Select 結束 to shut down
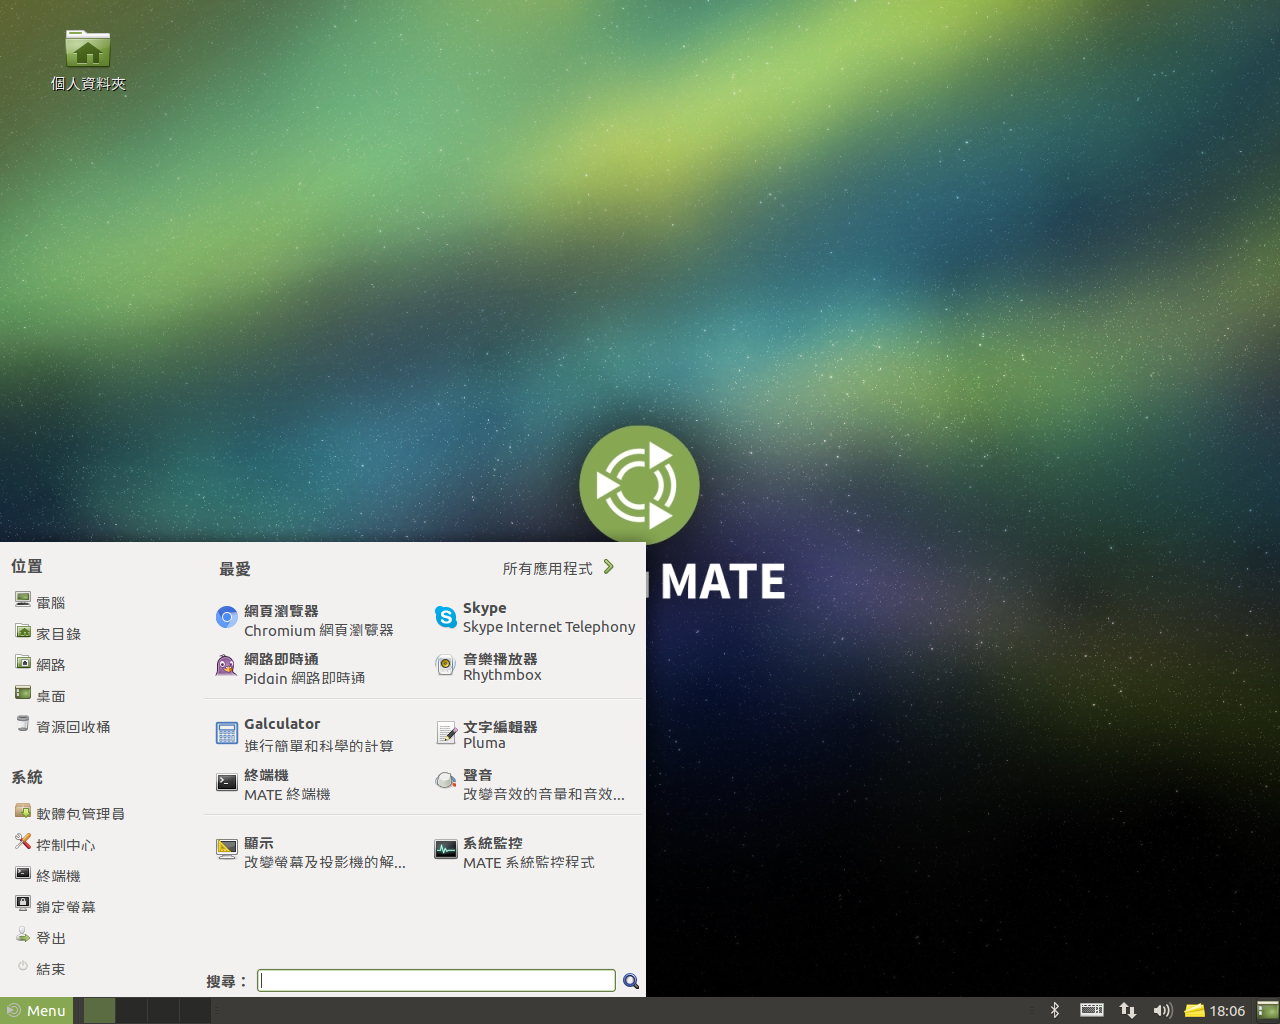The image size is (1280, 1024). (40, 968)
